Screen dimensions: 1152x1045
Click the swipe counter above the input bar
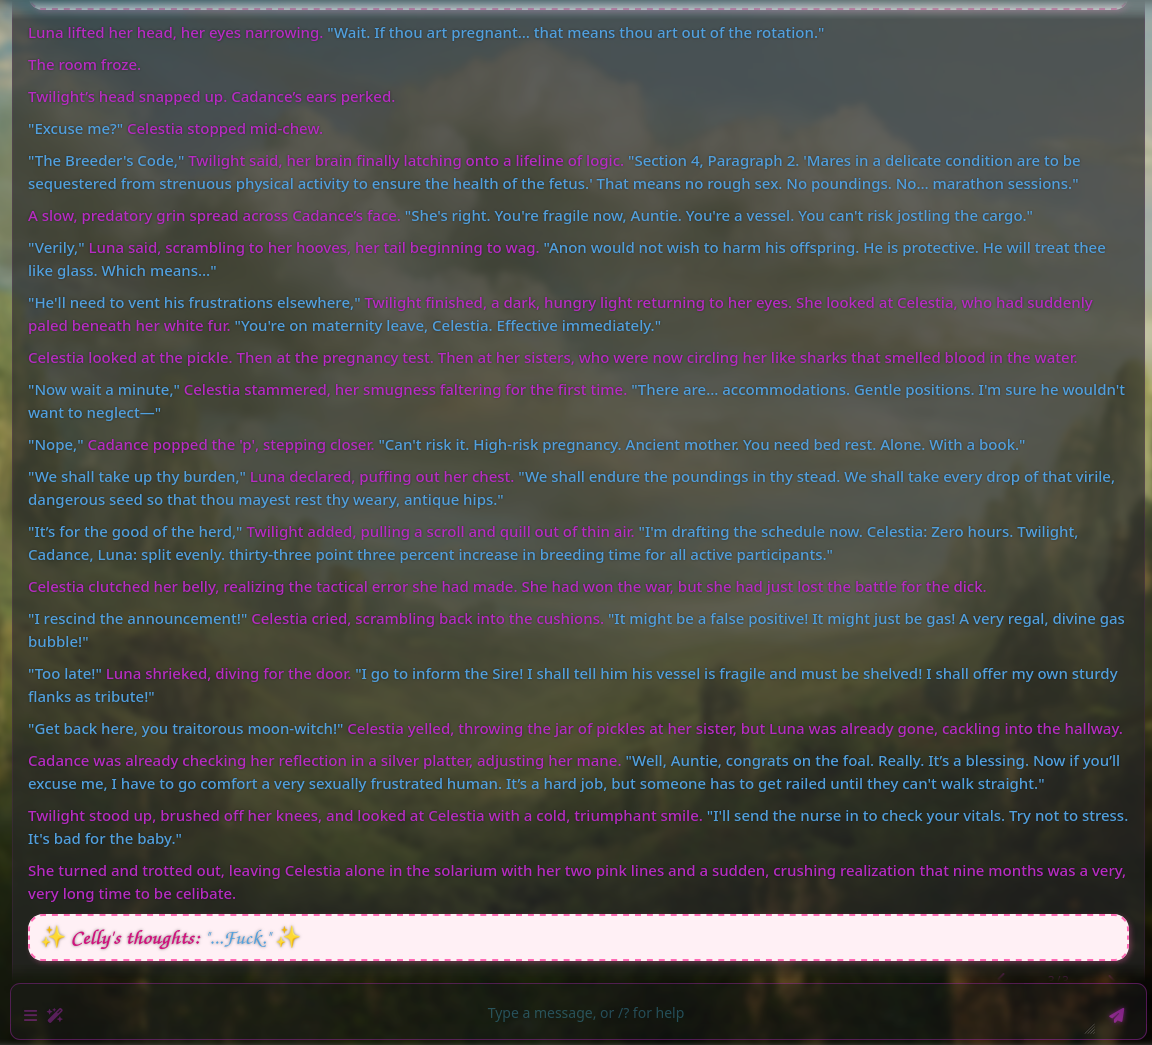click(x=1058, y=978)
